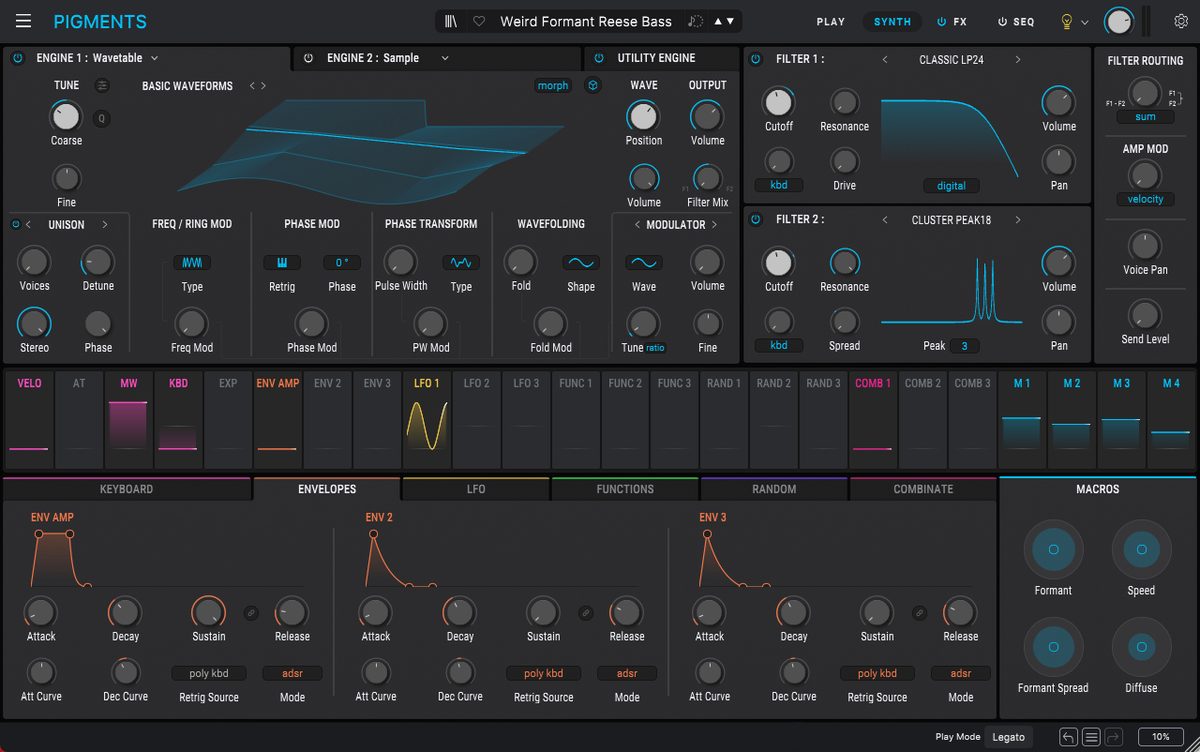
Task: Toggle Unison power button
Action: pos(15,224)
